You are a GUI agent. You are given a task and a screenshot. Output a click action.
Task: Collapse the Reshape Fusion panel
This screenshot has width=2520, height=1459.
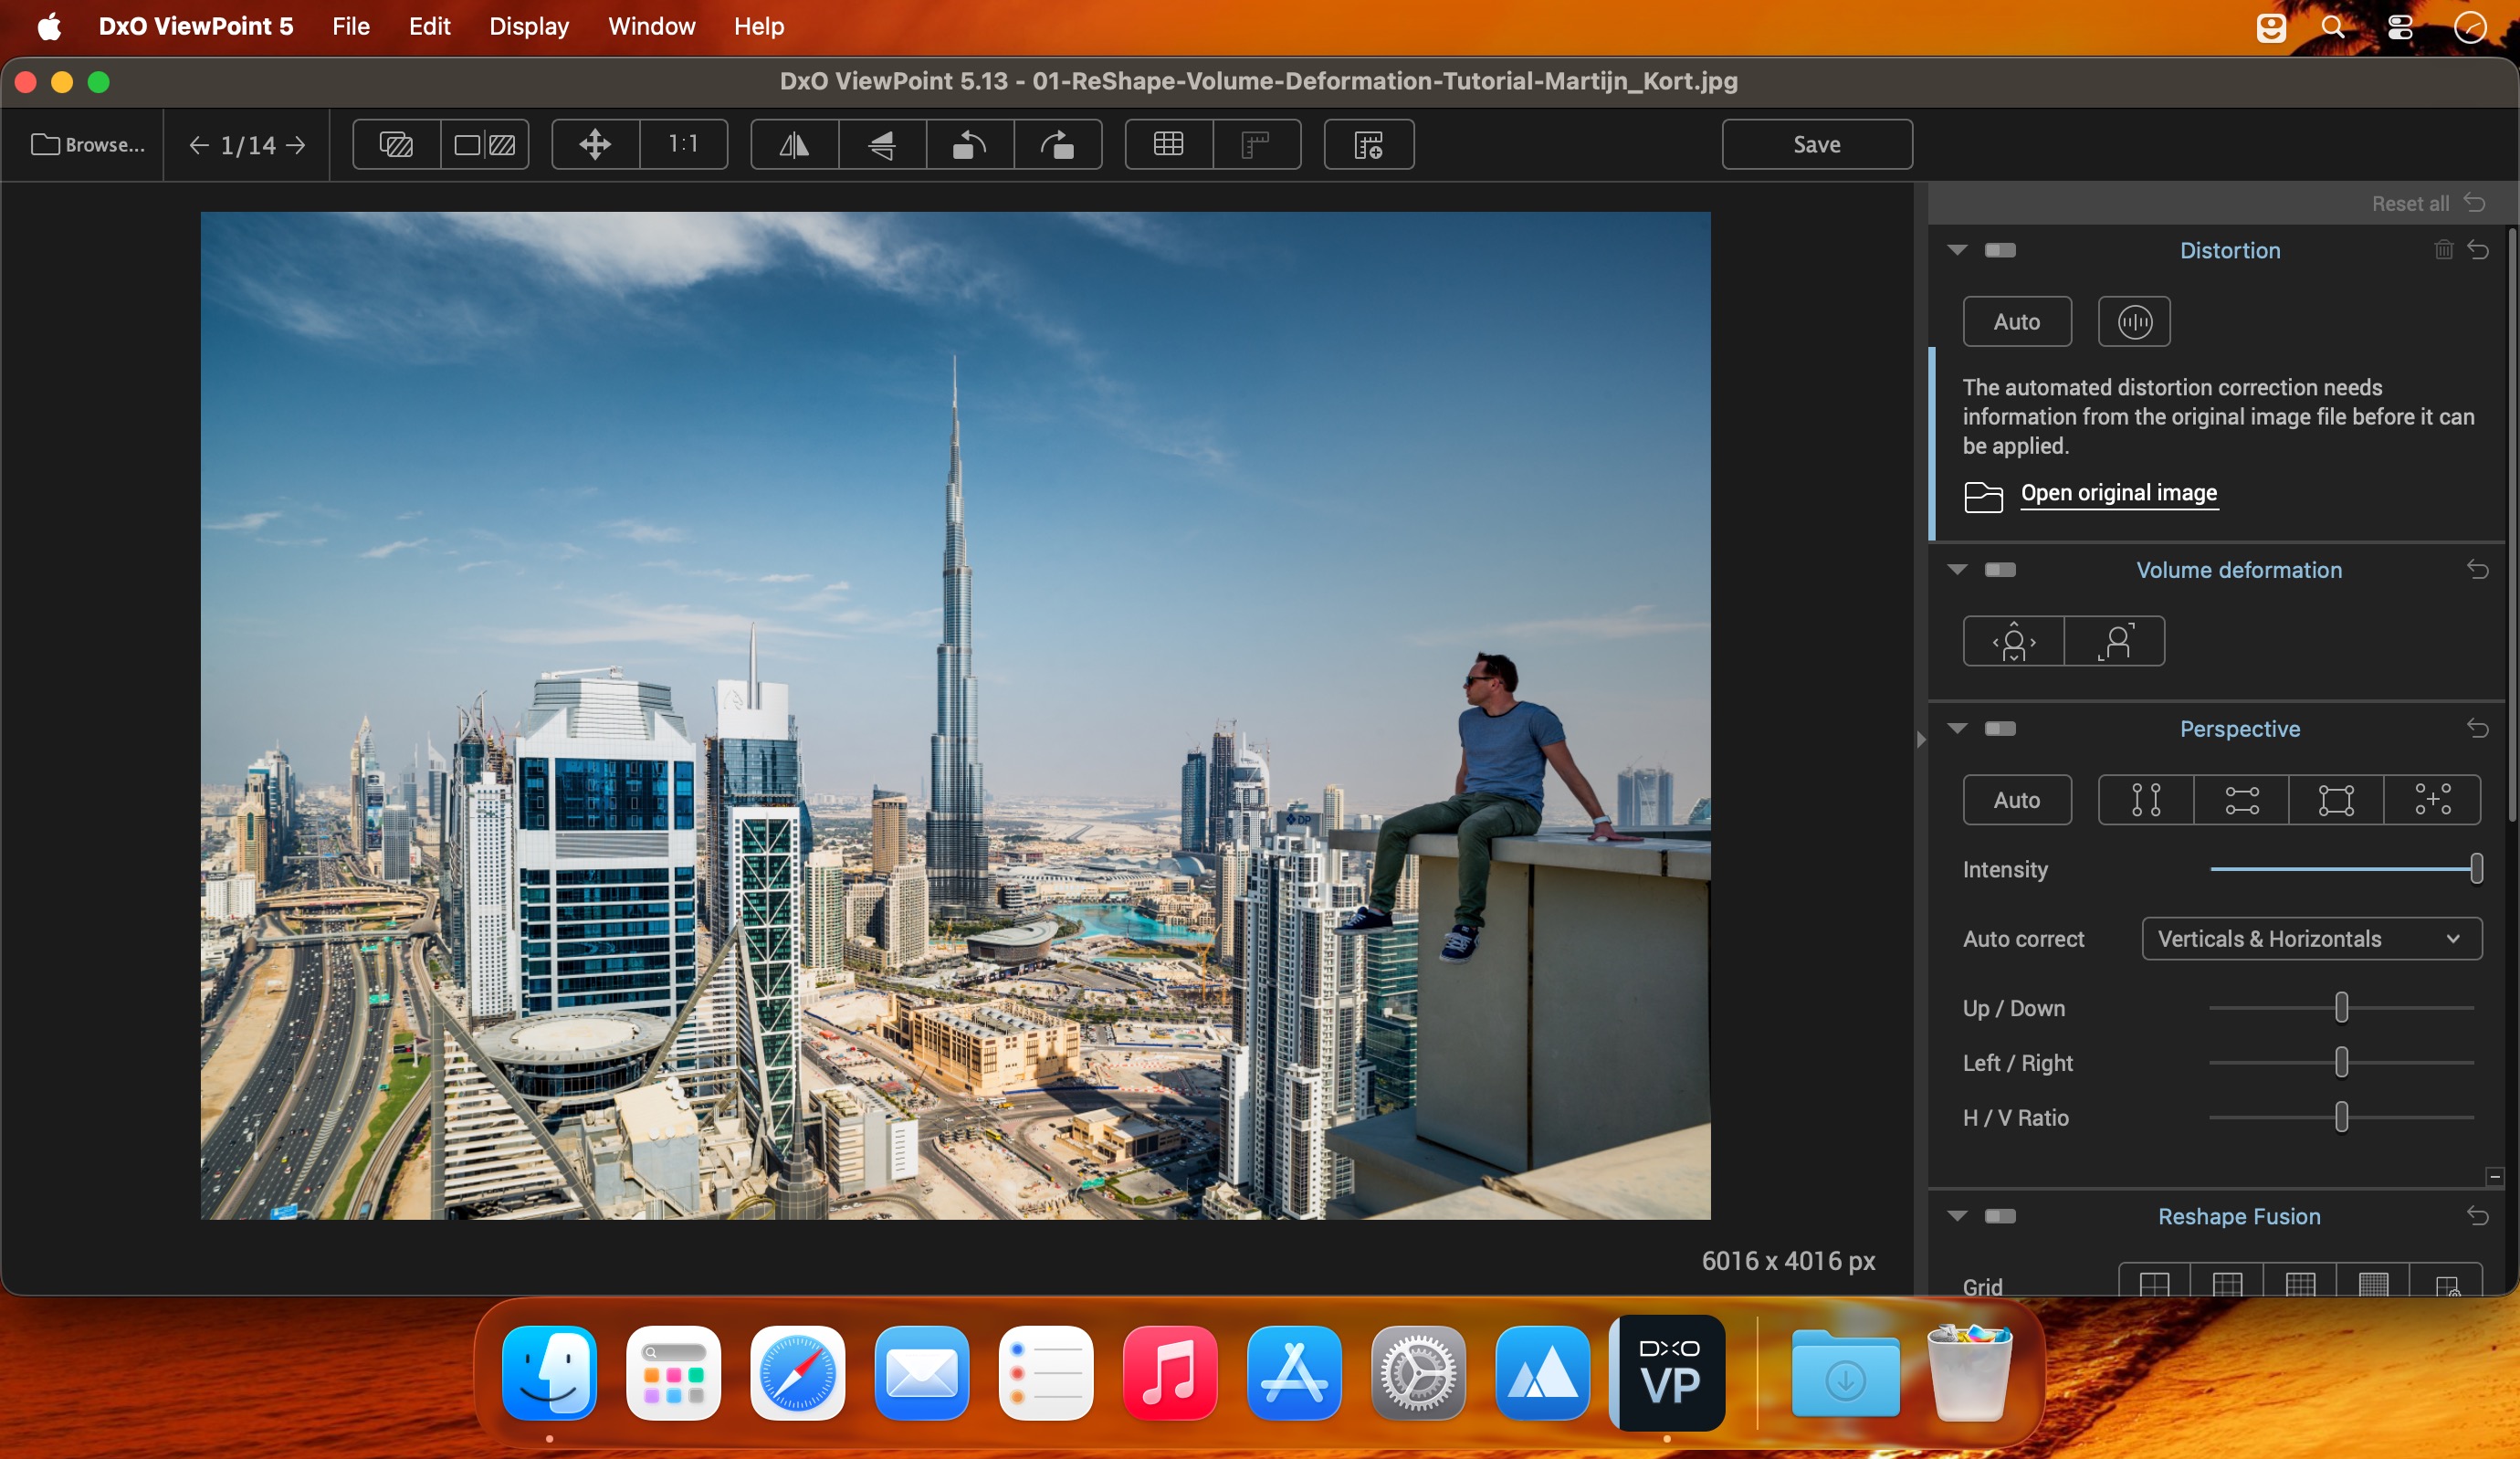pos(1957,1216)
